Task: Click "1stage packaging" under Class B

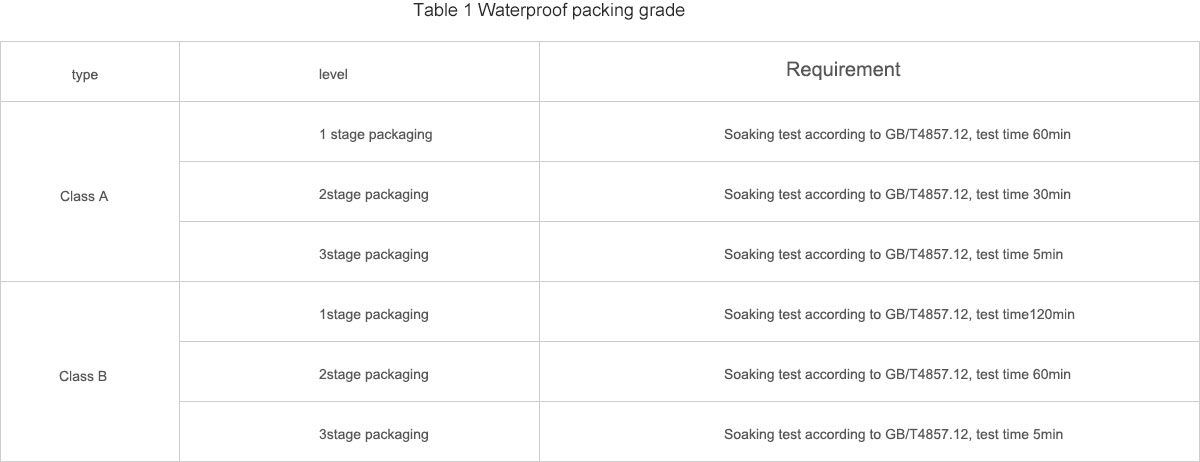Action: (373, 315)
